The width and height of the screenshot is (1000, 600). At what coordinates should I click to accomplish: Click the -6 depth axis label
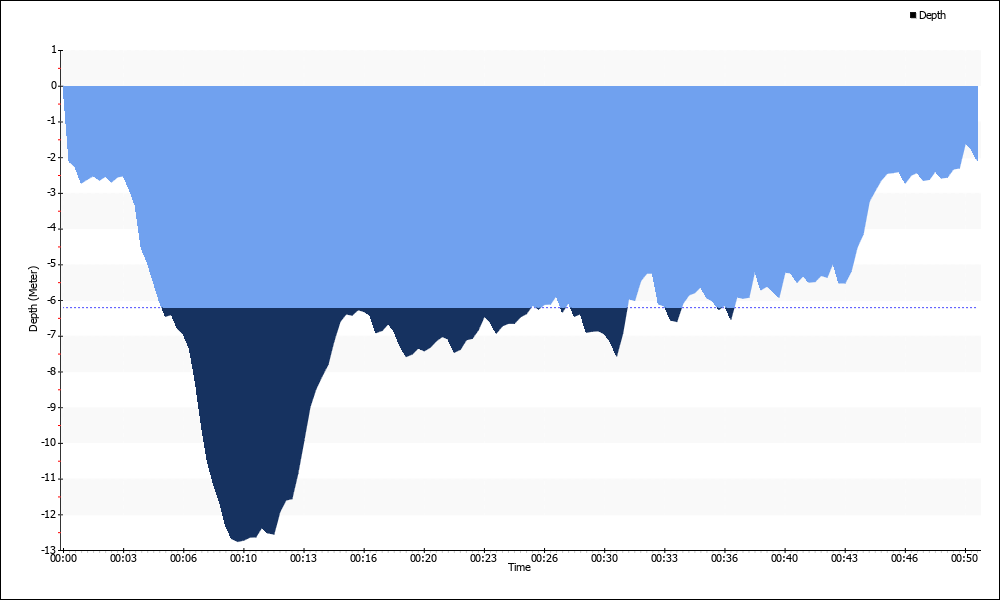(52, 300)
